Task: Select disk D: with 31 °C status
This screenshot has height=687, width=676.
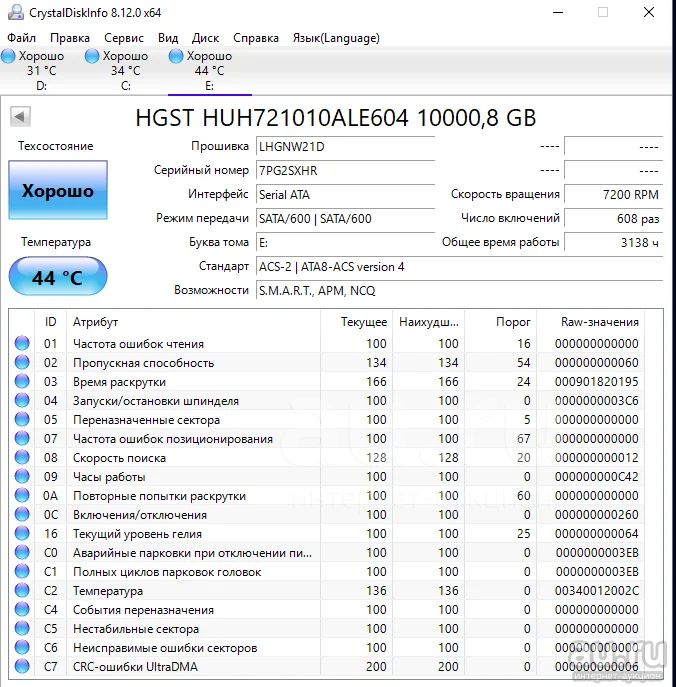Action: [41, 71]
